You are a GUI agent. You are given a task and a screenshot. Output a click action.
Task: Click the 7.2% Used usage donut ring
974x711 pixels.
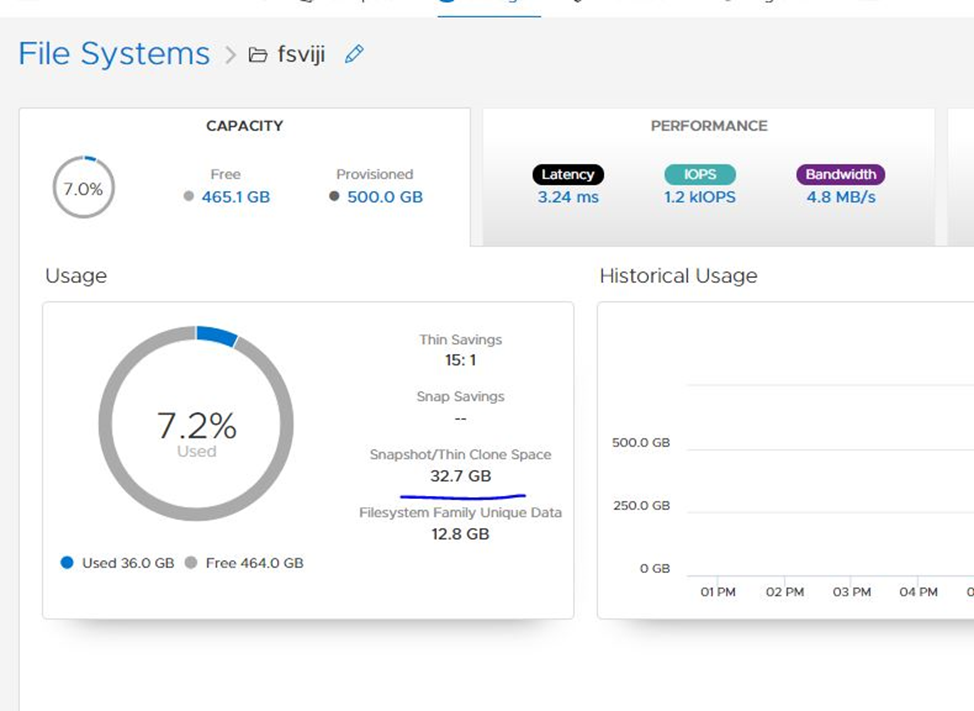coord(196,327)
